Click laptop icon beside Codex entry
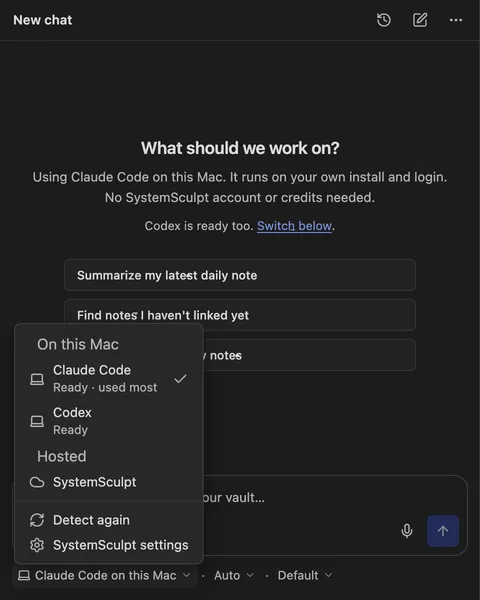The height and width of the screenshot is (600, 480). (x=37, y=421)
